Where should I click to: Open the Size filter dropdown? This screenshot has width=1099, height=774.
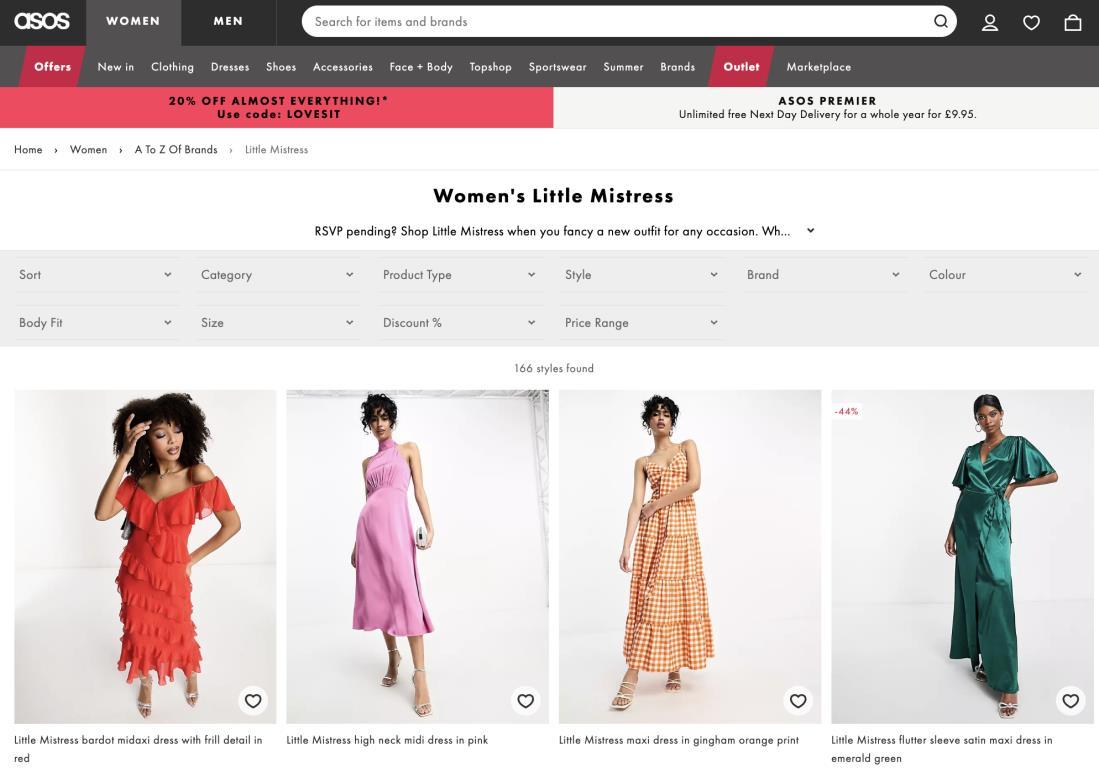(277, 322)
